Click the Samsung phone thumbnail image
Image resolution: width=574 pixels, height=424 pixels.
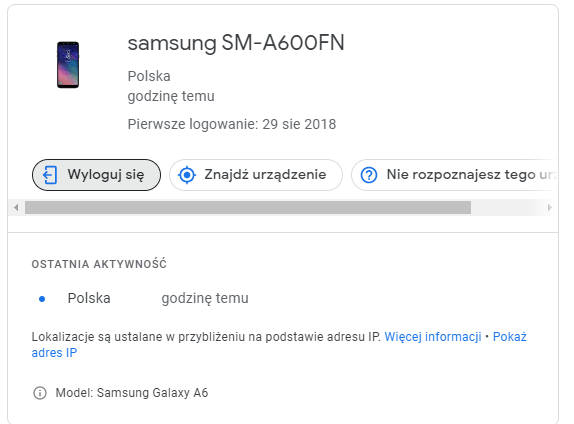(x=68, y=65)
